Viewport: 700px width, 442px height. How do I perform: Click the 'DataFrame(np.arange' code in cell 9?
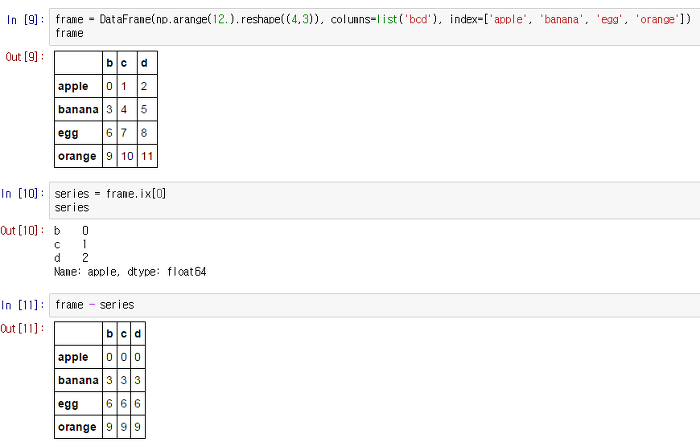pos(153,20)
